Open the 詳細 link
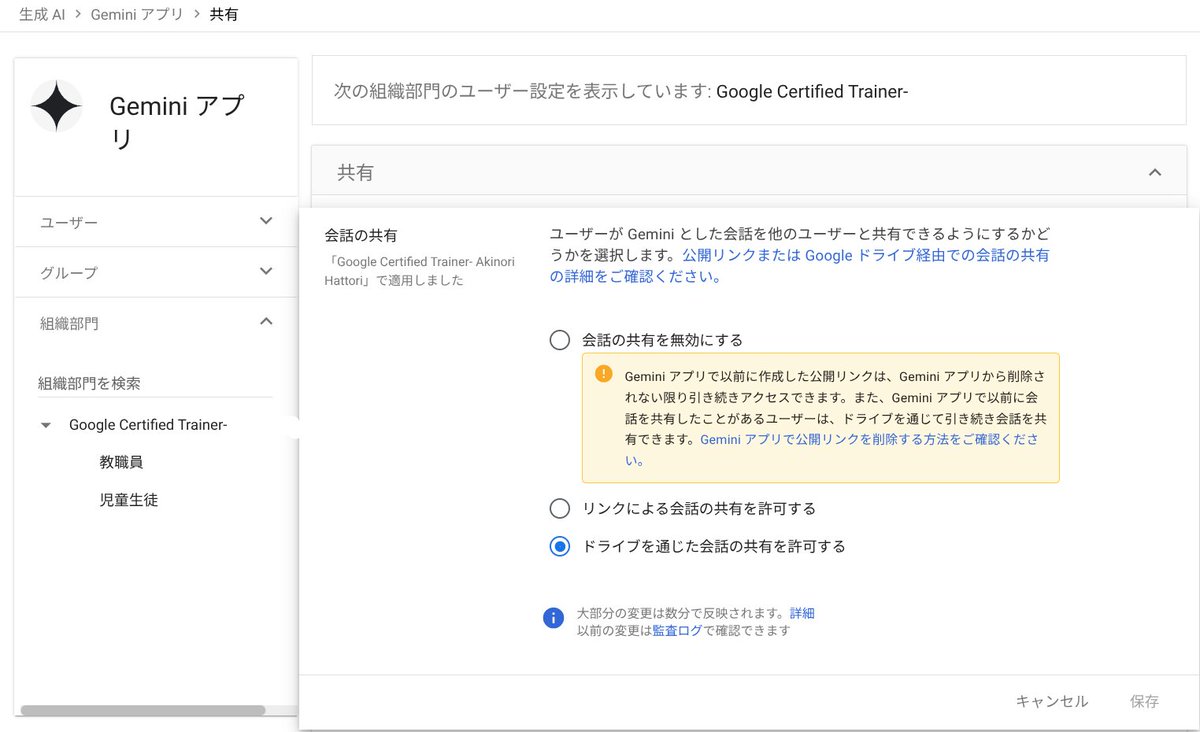This screenshot has height=732, width=1200. pos(802,613)
